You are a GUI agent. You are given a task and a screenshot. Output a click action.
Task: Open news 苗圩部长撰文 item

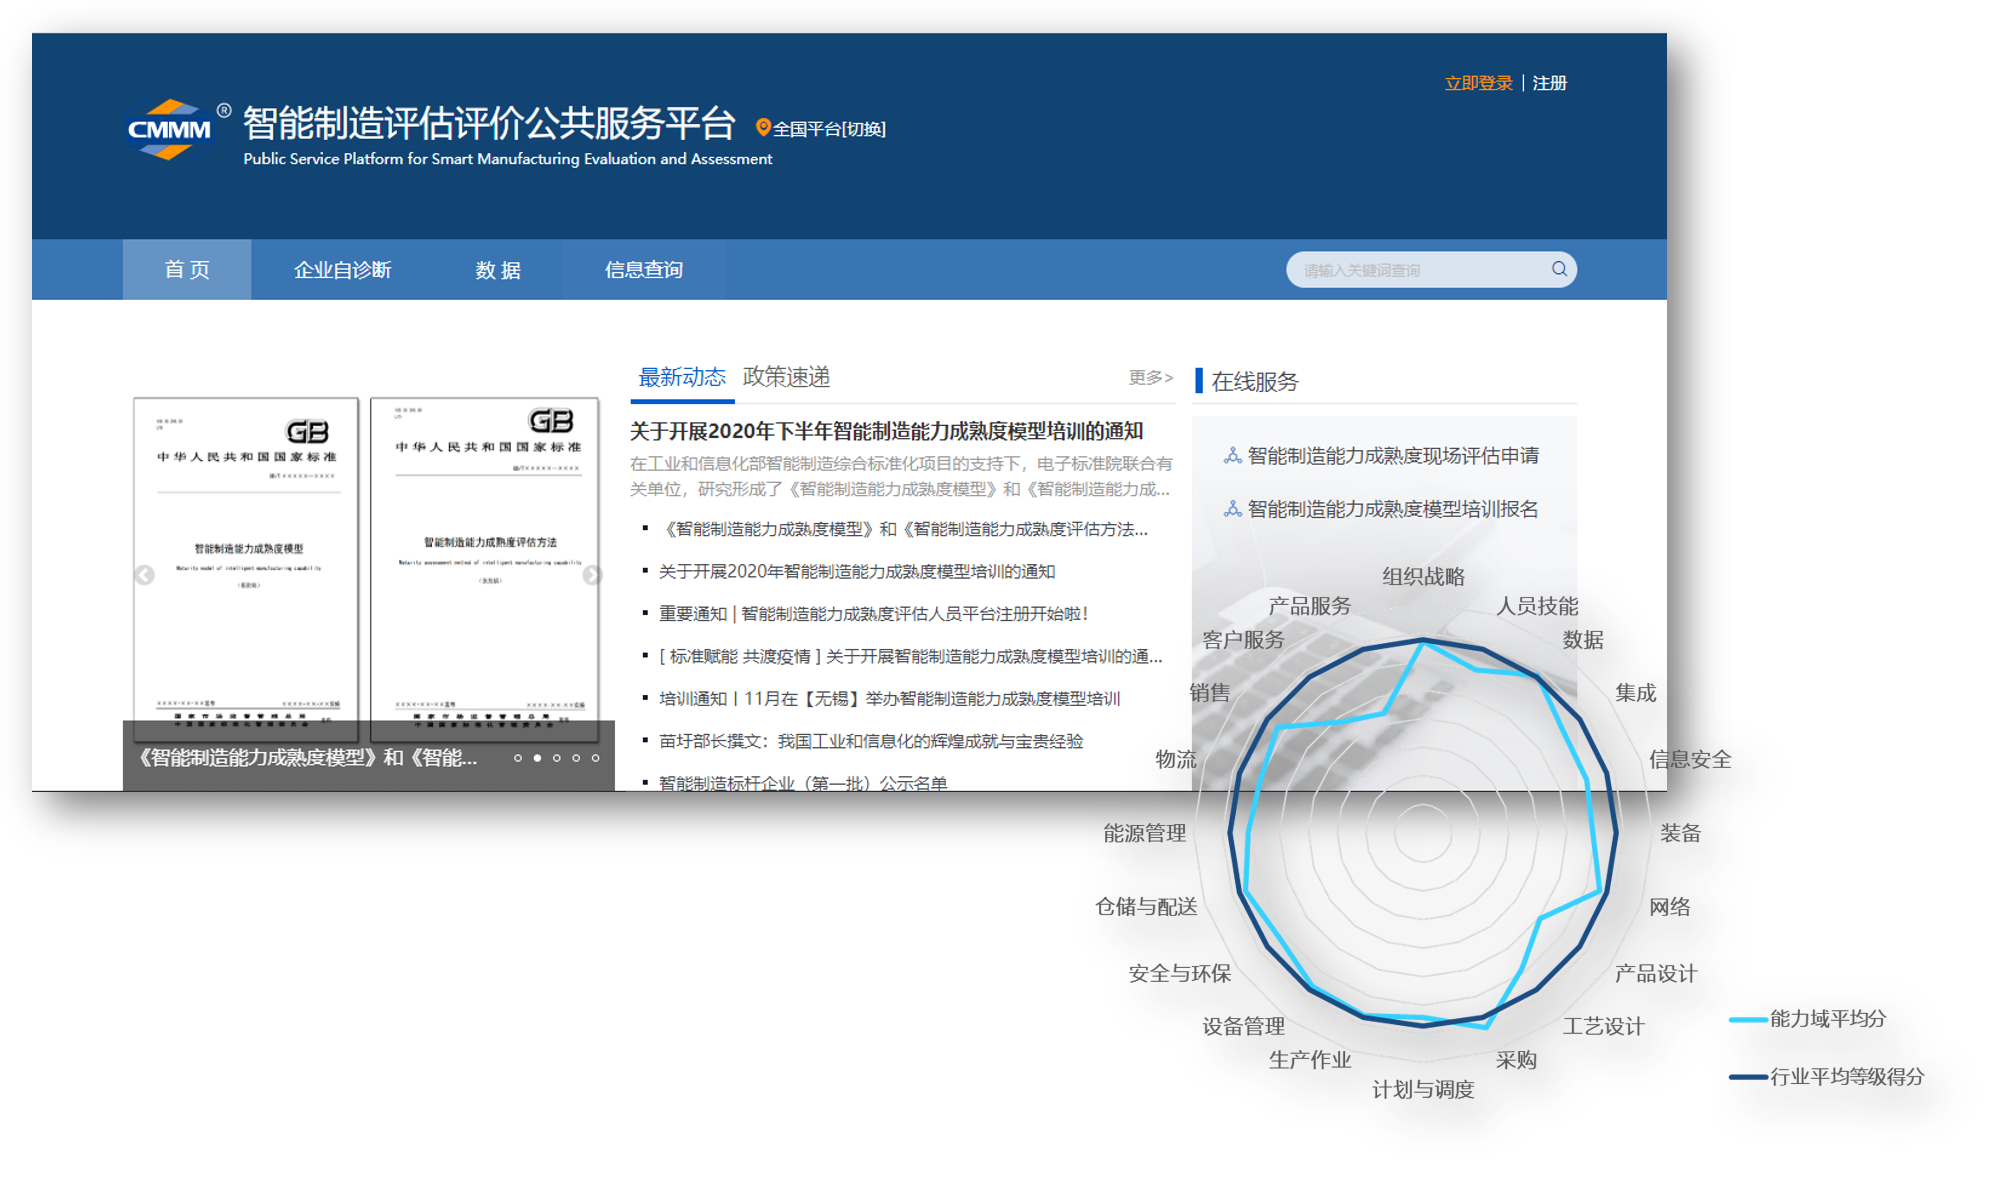click(871, 741)
